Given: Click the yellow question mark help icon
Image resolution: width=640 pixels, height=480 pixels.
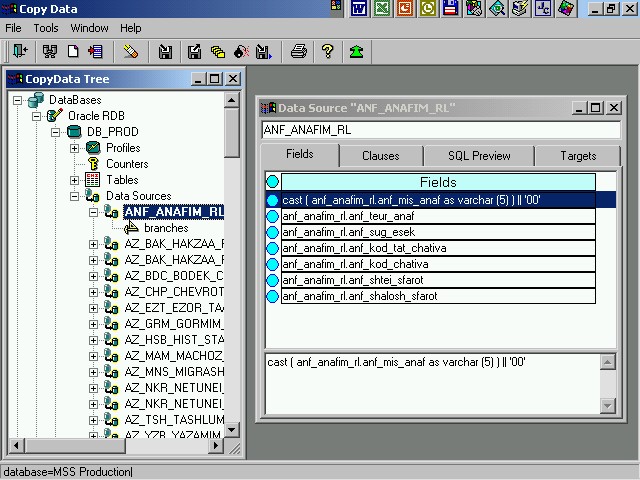Looking at the screenshot, I should (327, 51).
